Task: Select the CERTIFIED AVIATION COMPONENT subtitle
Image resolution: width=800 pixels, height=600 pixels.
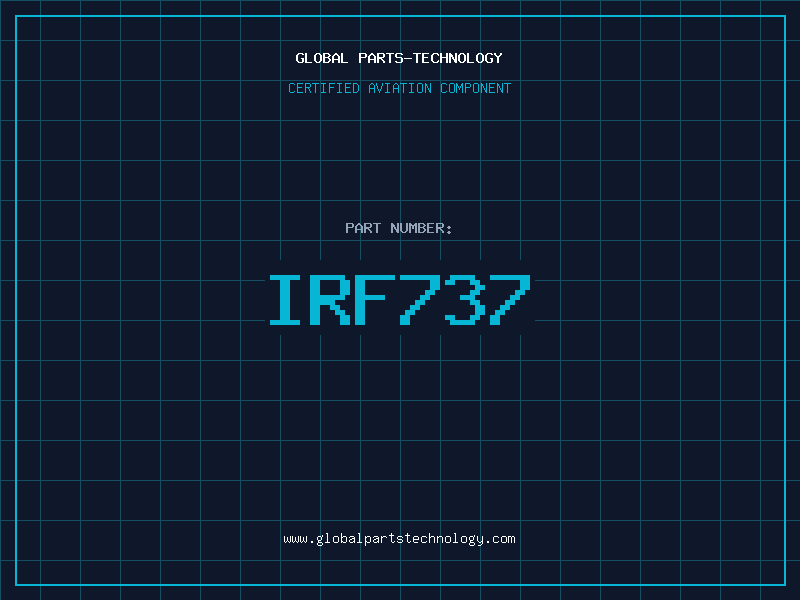Action: coord(399,88)
